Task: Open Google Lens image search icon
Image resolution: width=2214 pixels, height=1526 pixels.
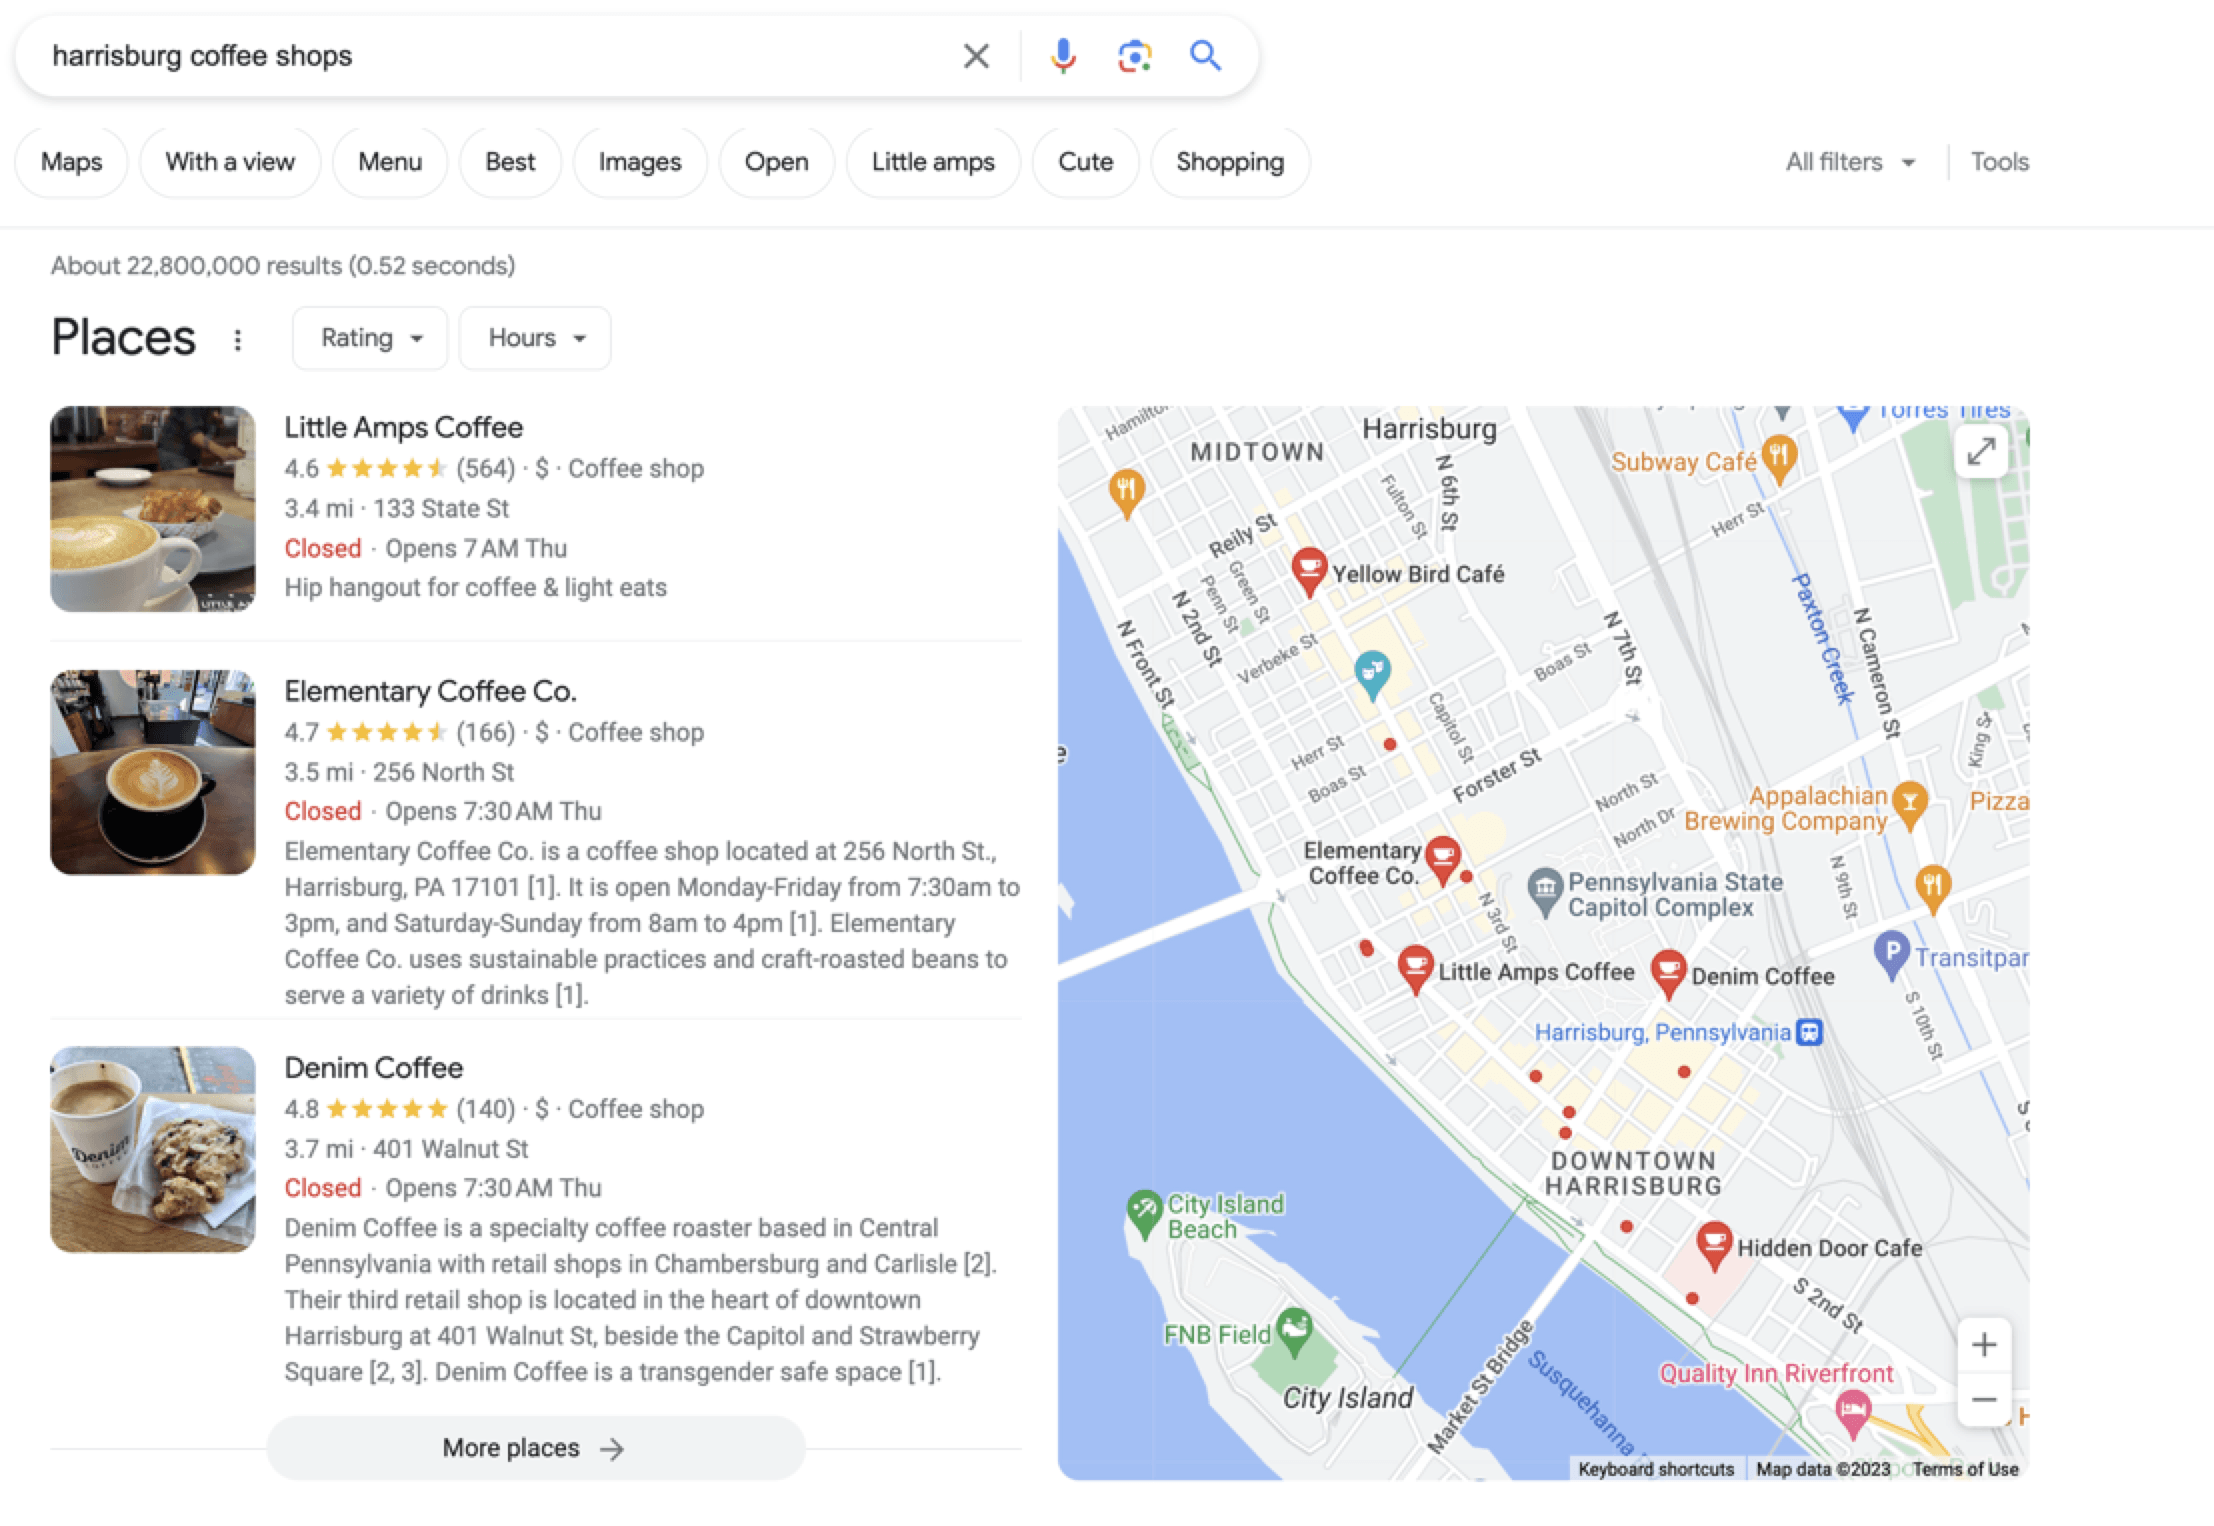Action: (1134, 56)
